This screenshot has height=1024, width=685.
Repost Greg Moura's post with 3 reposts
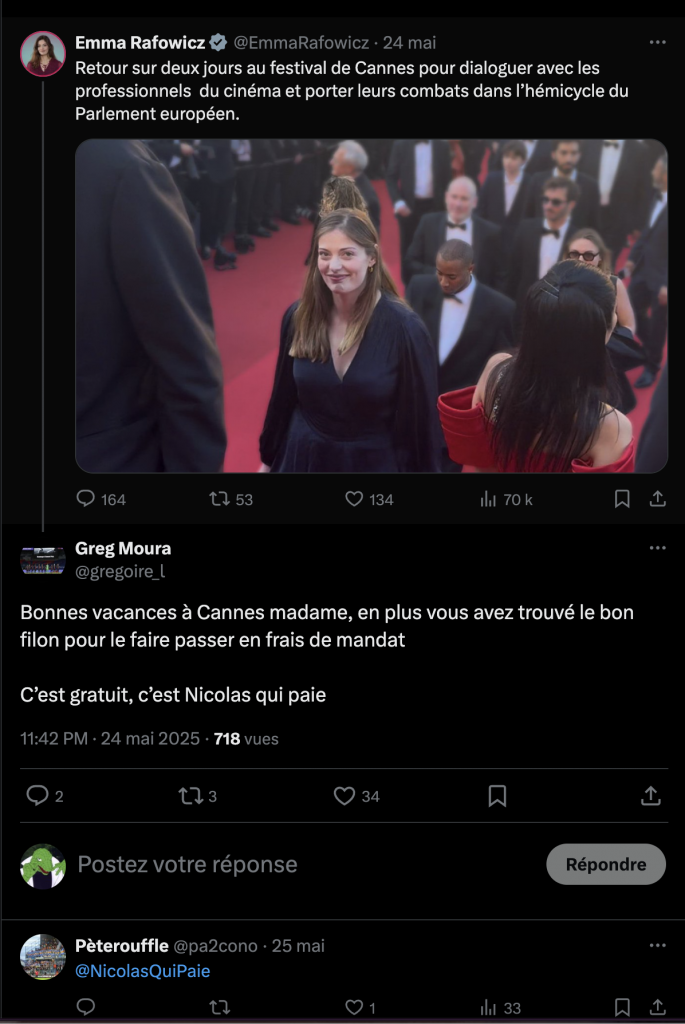tap(190, 795)
